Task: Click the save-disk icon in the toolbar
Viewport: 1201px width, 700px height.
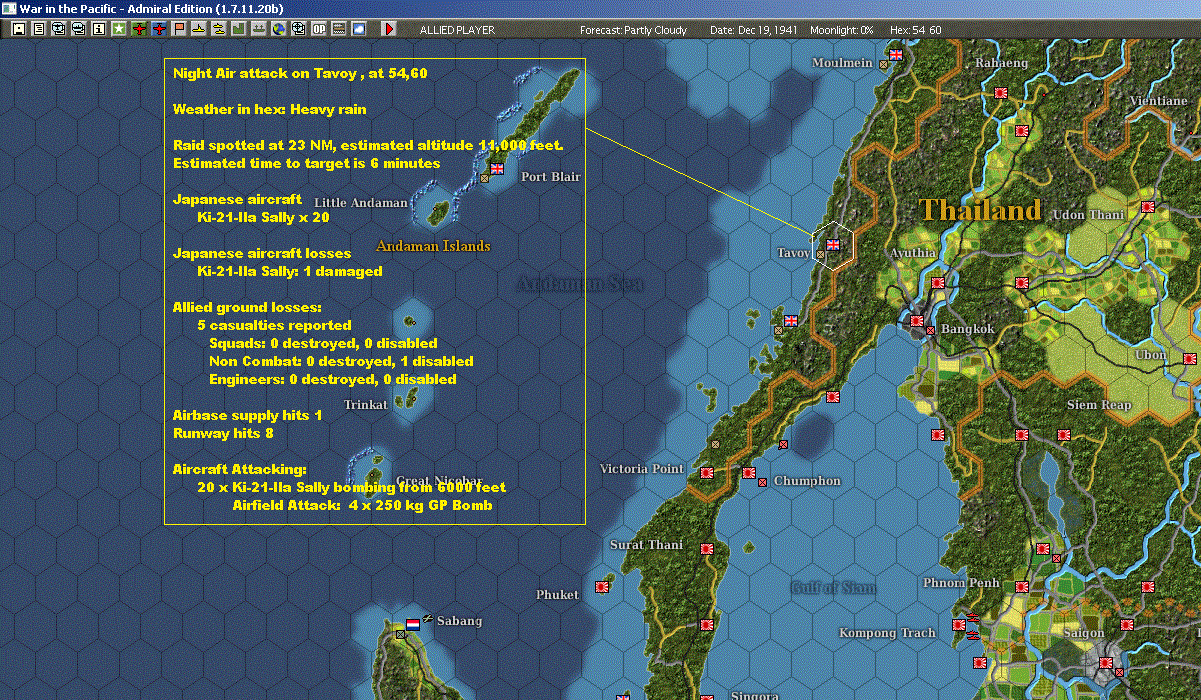Action: pyautogui.click(x=19, y=29)
